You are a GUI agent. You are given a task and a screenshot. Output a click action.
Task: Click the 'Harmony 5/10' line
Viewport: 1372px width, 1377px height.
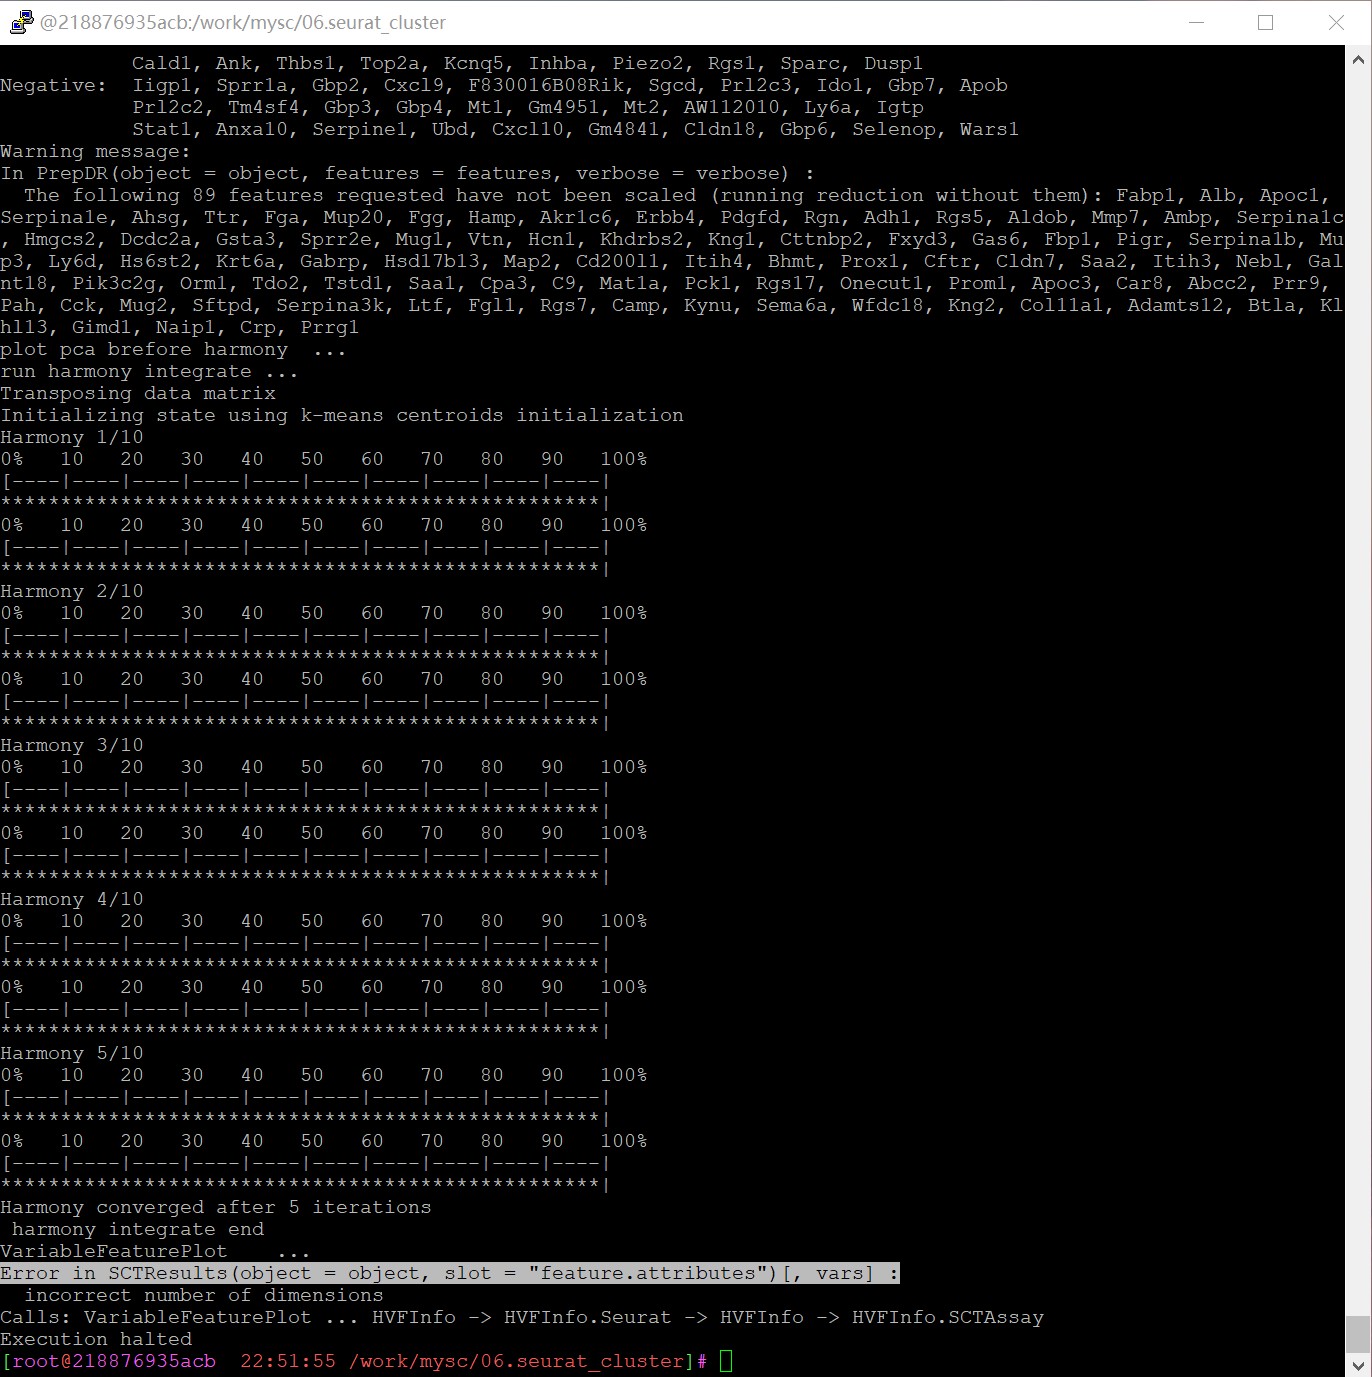click(x=72, y=1054)
